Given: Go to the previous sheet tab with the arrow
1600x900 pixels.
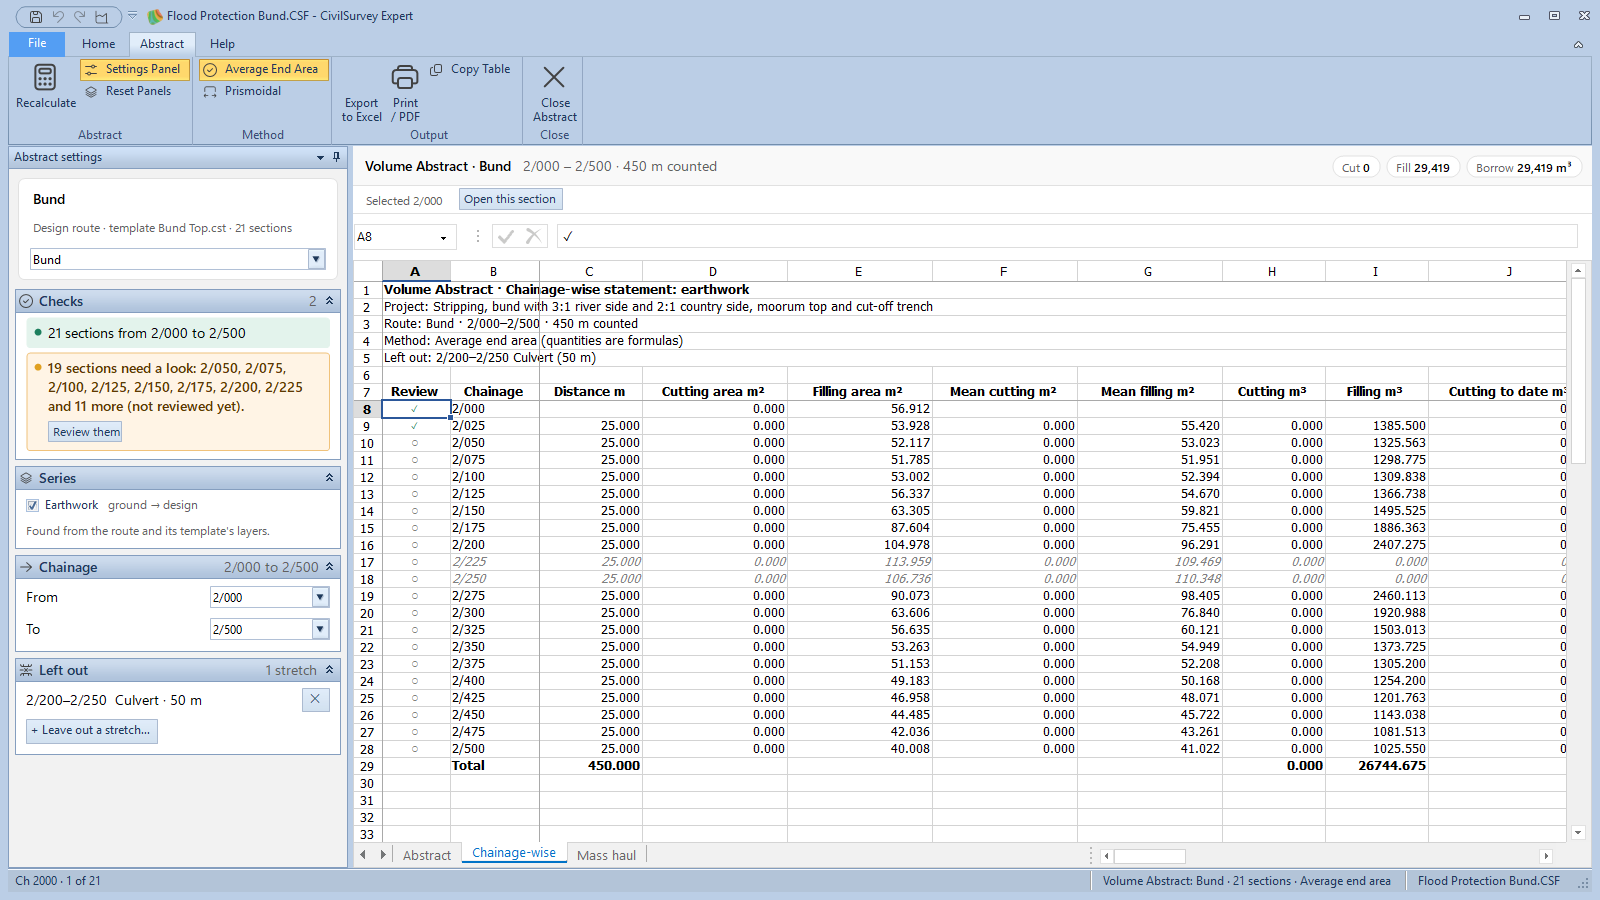Looking at the screenshot, I should 363,855.
